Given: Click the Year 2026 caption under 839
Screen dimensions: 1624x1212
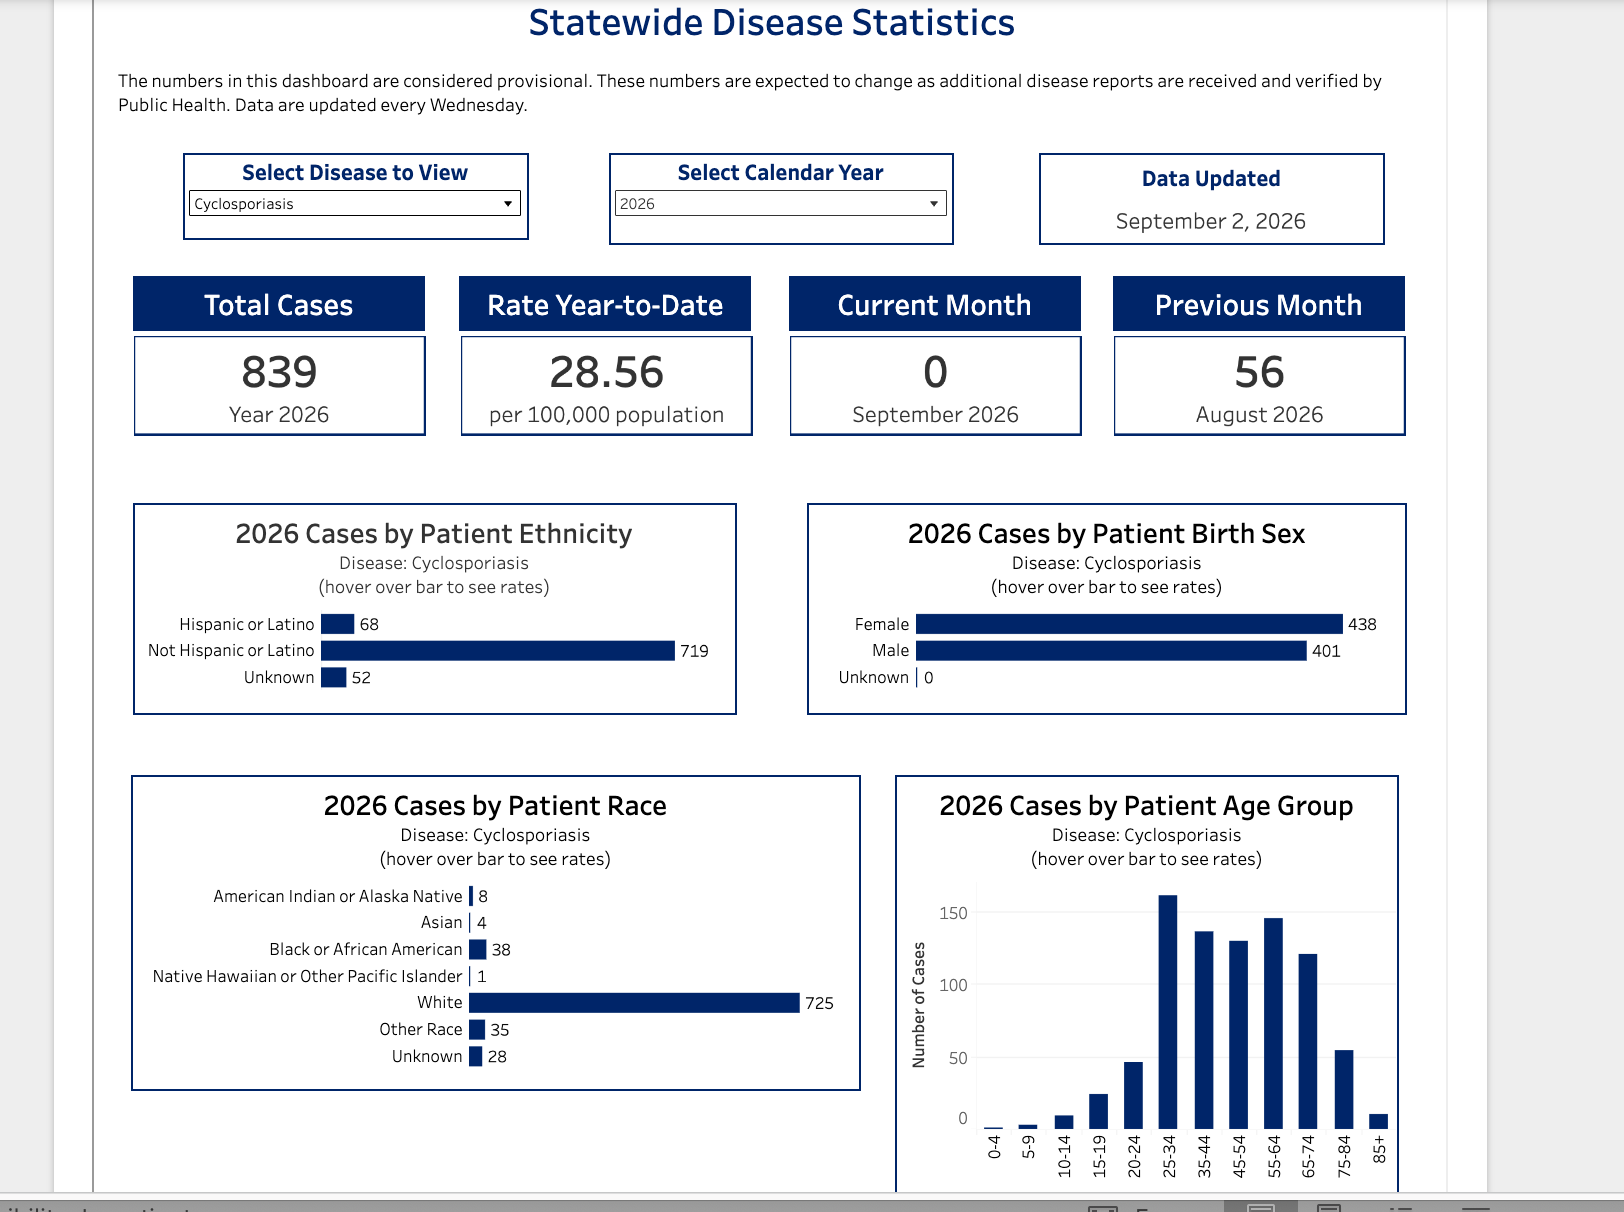Looking at the screenshot, I should click(x=279, y=414).
